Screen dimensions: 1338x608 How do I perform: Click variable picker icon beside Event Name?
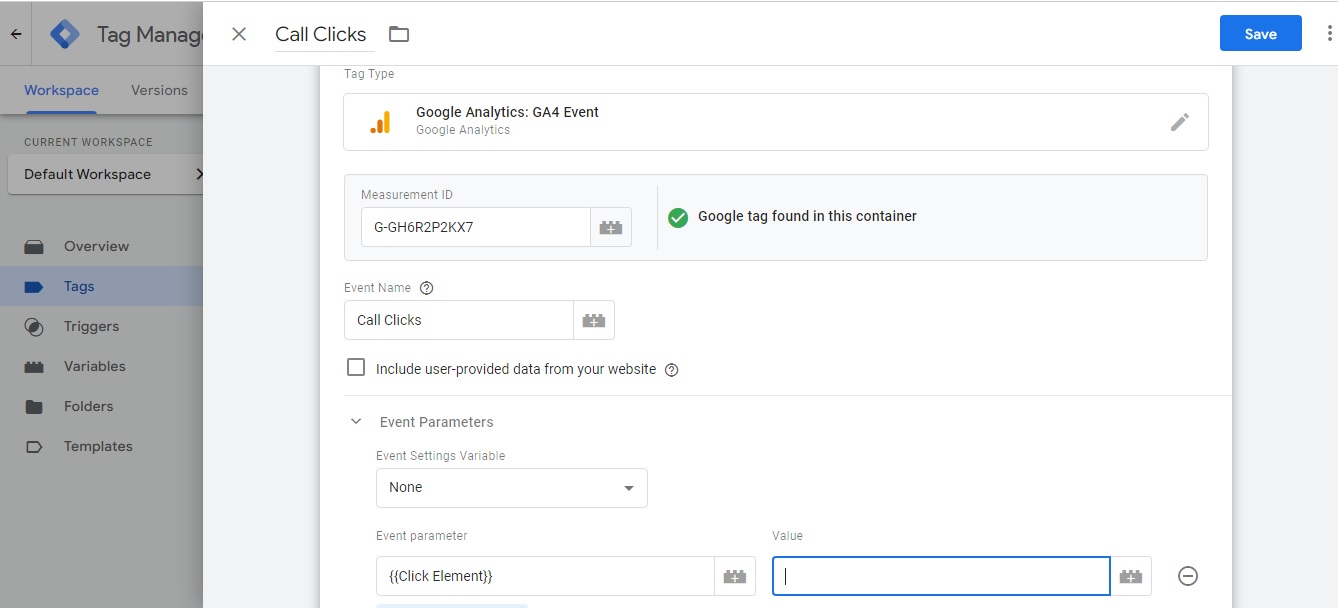point(594,320)
